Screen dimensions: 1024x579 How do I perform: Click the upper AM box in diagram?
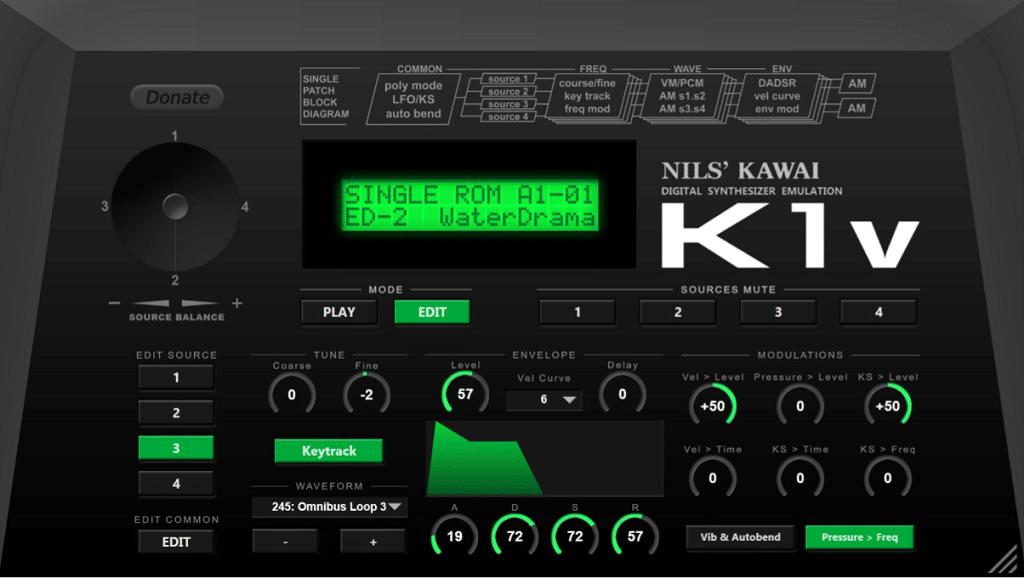click(857, 84)
